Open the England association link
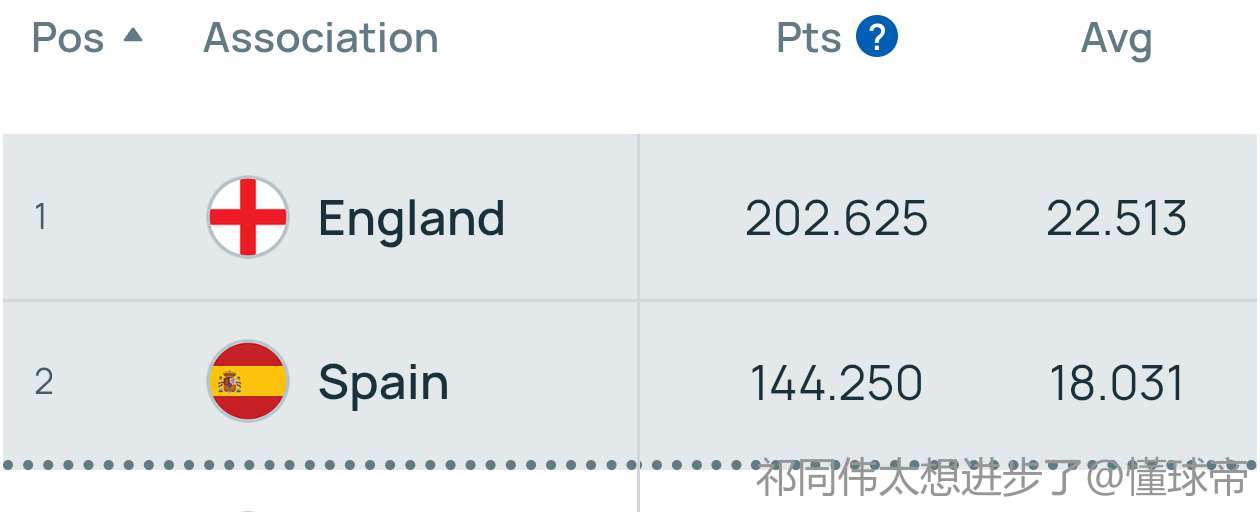 (411, 218)
